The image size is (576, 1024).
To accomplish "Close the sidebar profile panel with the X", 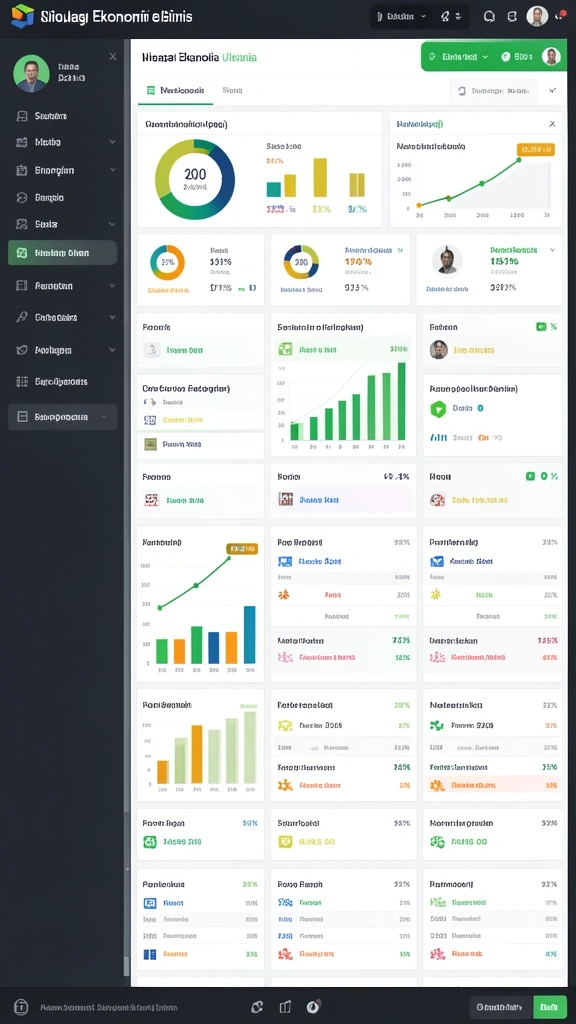I will click(112, 57).
